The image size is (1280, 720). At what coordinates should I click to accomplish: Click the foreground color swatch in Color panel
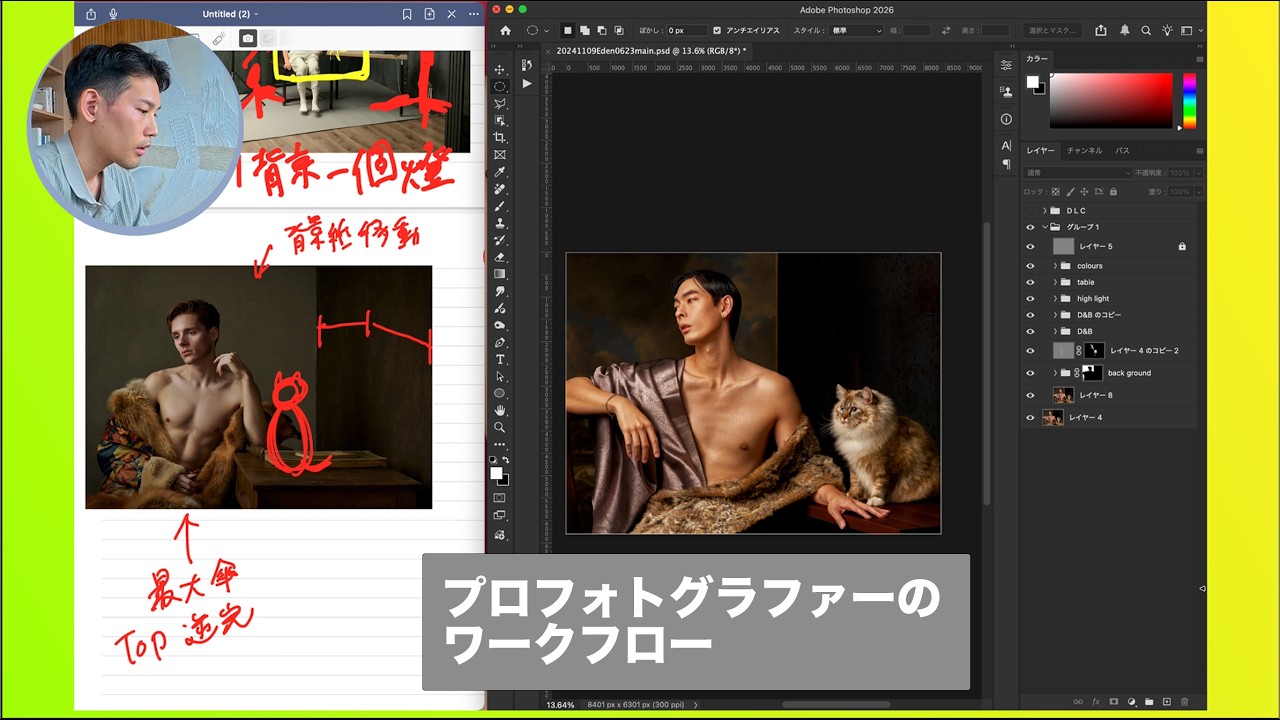[x=1032, y=82]
